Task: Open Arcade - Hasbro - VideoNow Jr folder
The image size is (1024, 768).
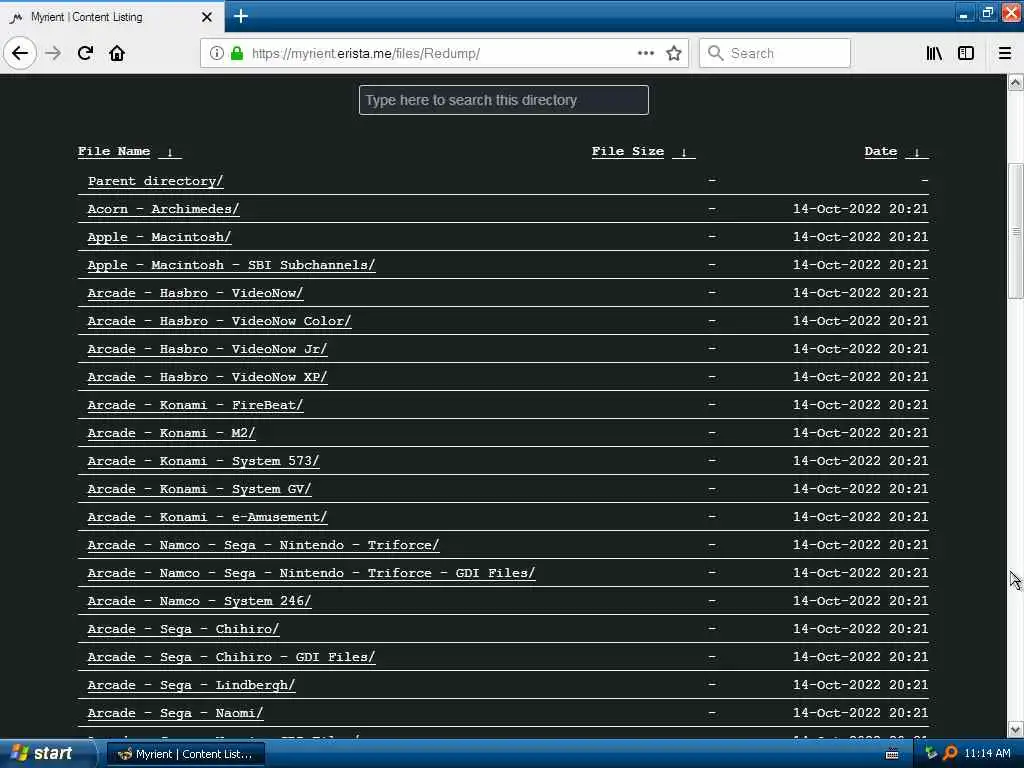Action: pos(207,349)
